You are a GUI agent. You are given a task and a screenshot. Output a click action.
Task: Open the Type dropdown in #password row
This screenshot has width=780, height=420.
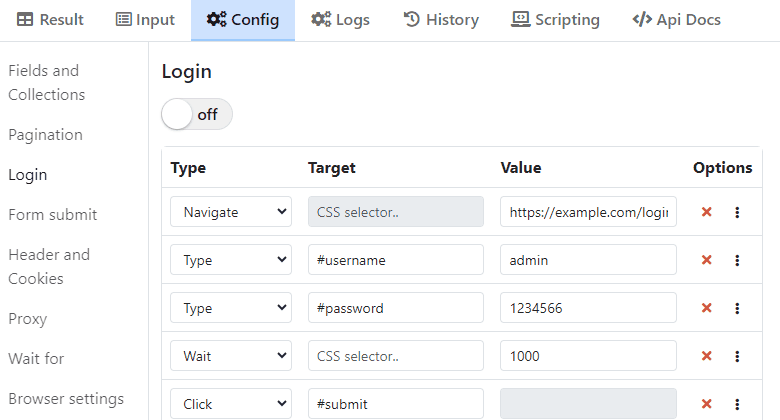click(231, 308)
